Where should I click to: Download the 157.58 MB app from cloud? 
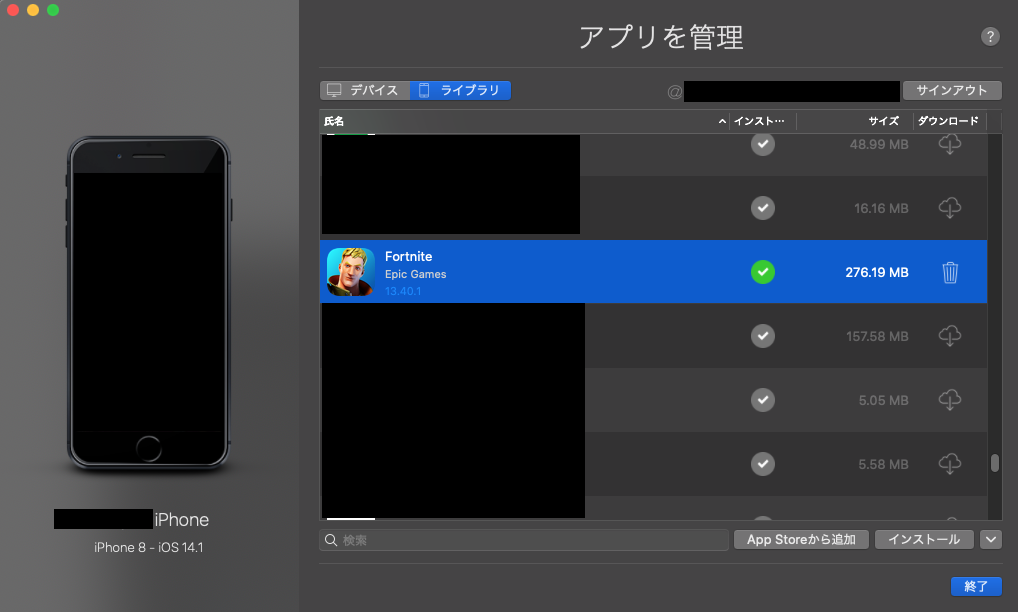coord(950,336)
